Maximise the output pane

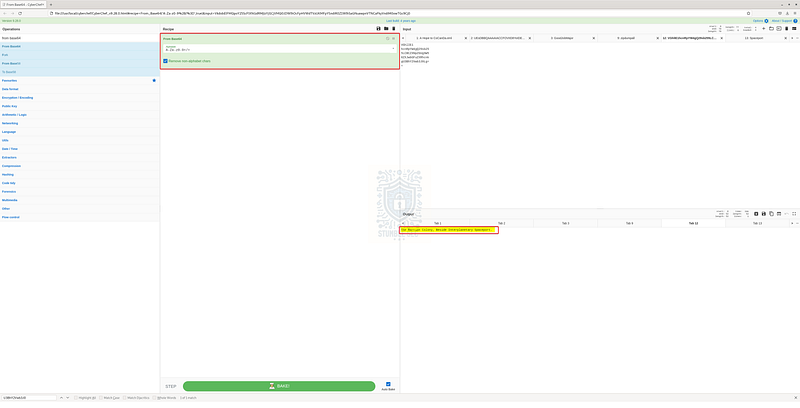click(794, 214)
